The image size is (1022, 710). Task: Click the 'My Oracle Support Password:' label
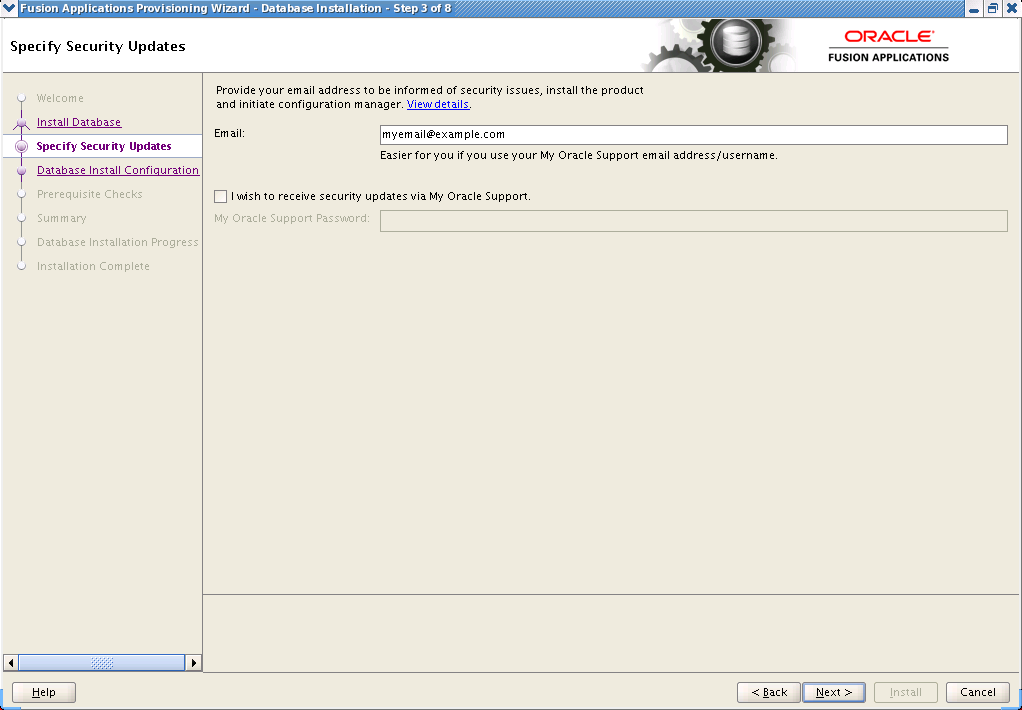(x=292, y=218)
